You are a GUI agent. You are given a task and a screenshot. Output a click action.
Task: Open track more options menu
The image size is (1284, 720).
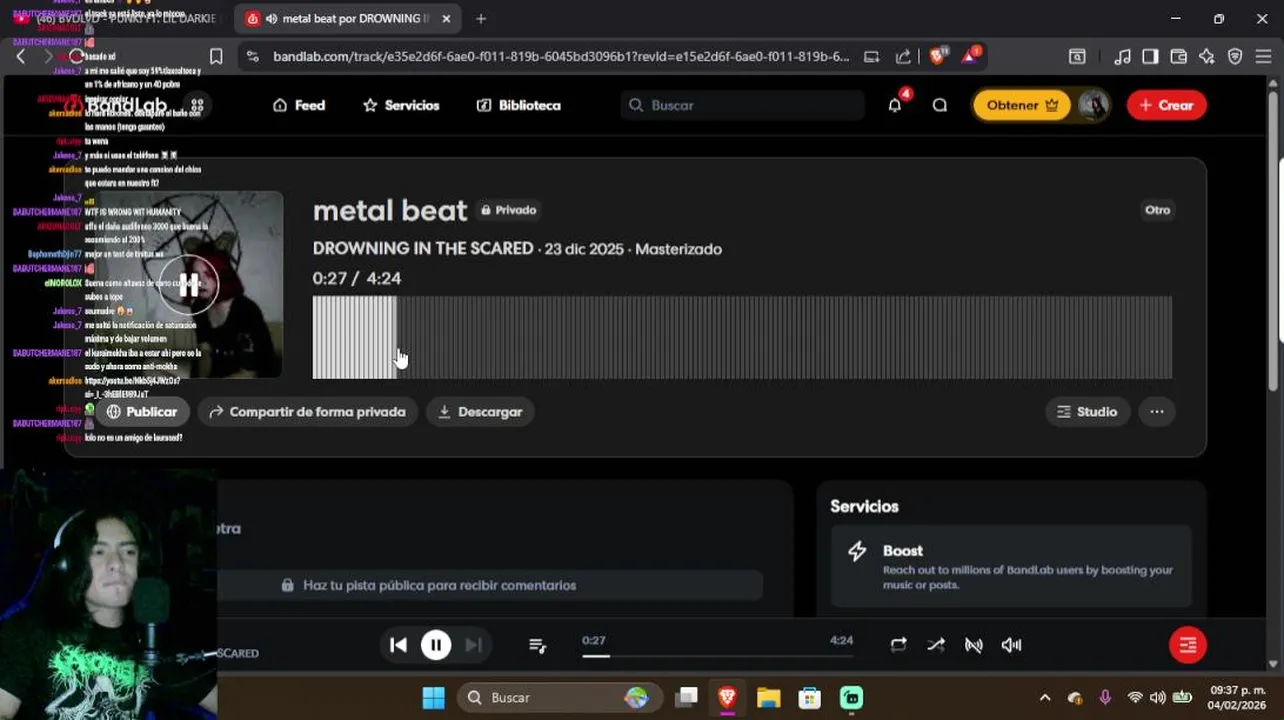[x=1157, y=411]
